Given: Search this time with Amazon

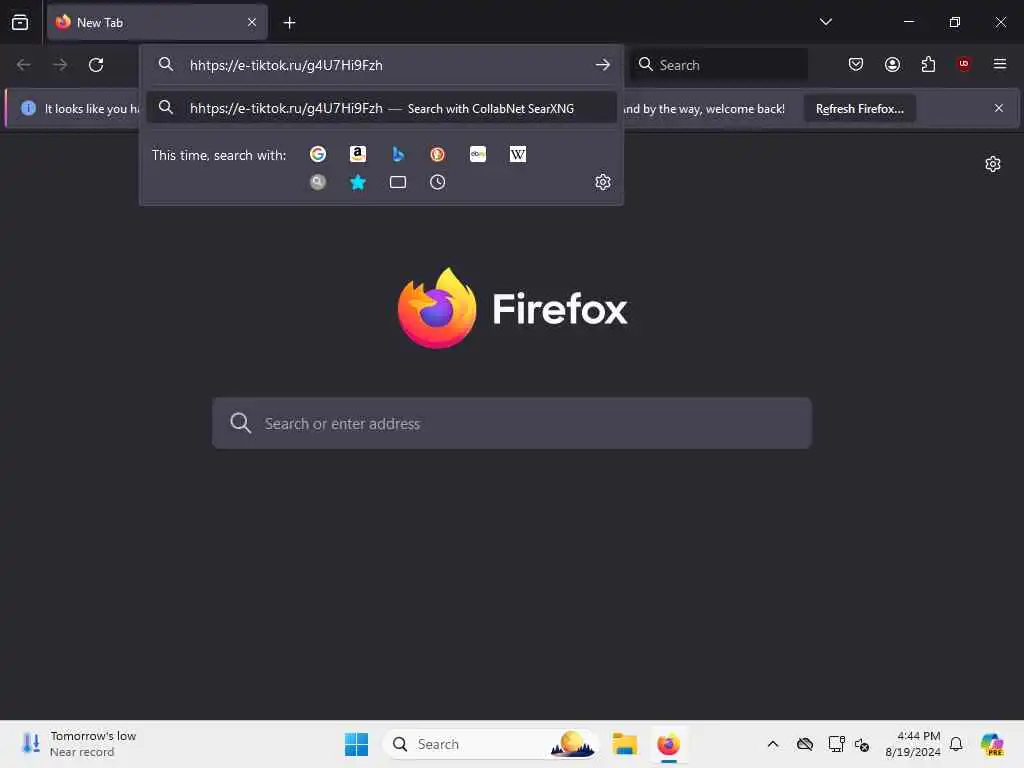Looking at the screenshot, I should point(358,154).
